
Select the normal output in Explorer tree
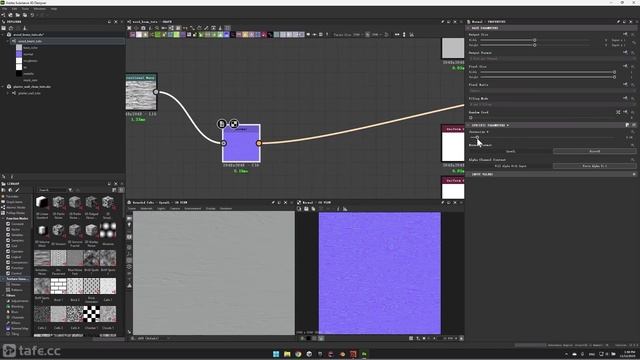point(28,54)
